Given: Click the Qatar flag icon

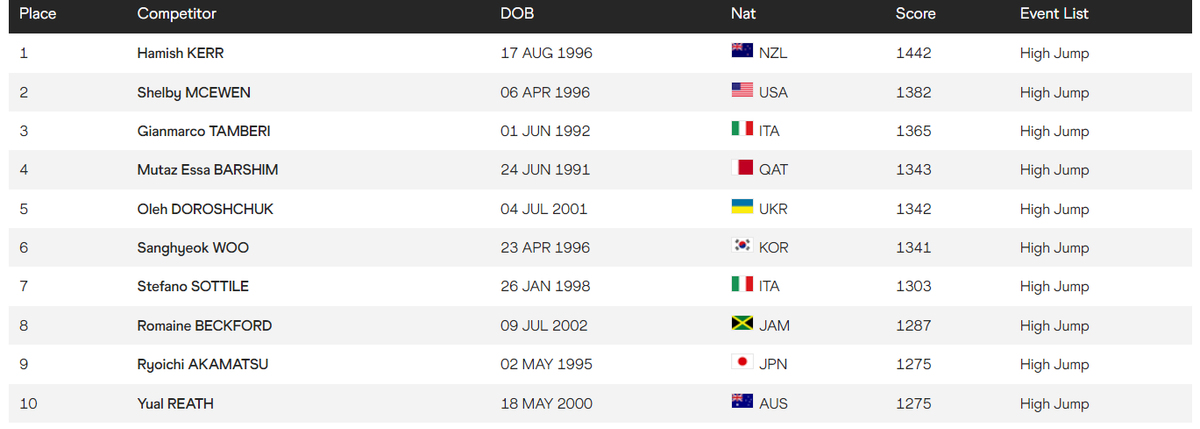Looking at the screenshot, I should (742, 169).
